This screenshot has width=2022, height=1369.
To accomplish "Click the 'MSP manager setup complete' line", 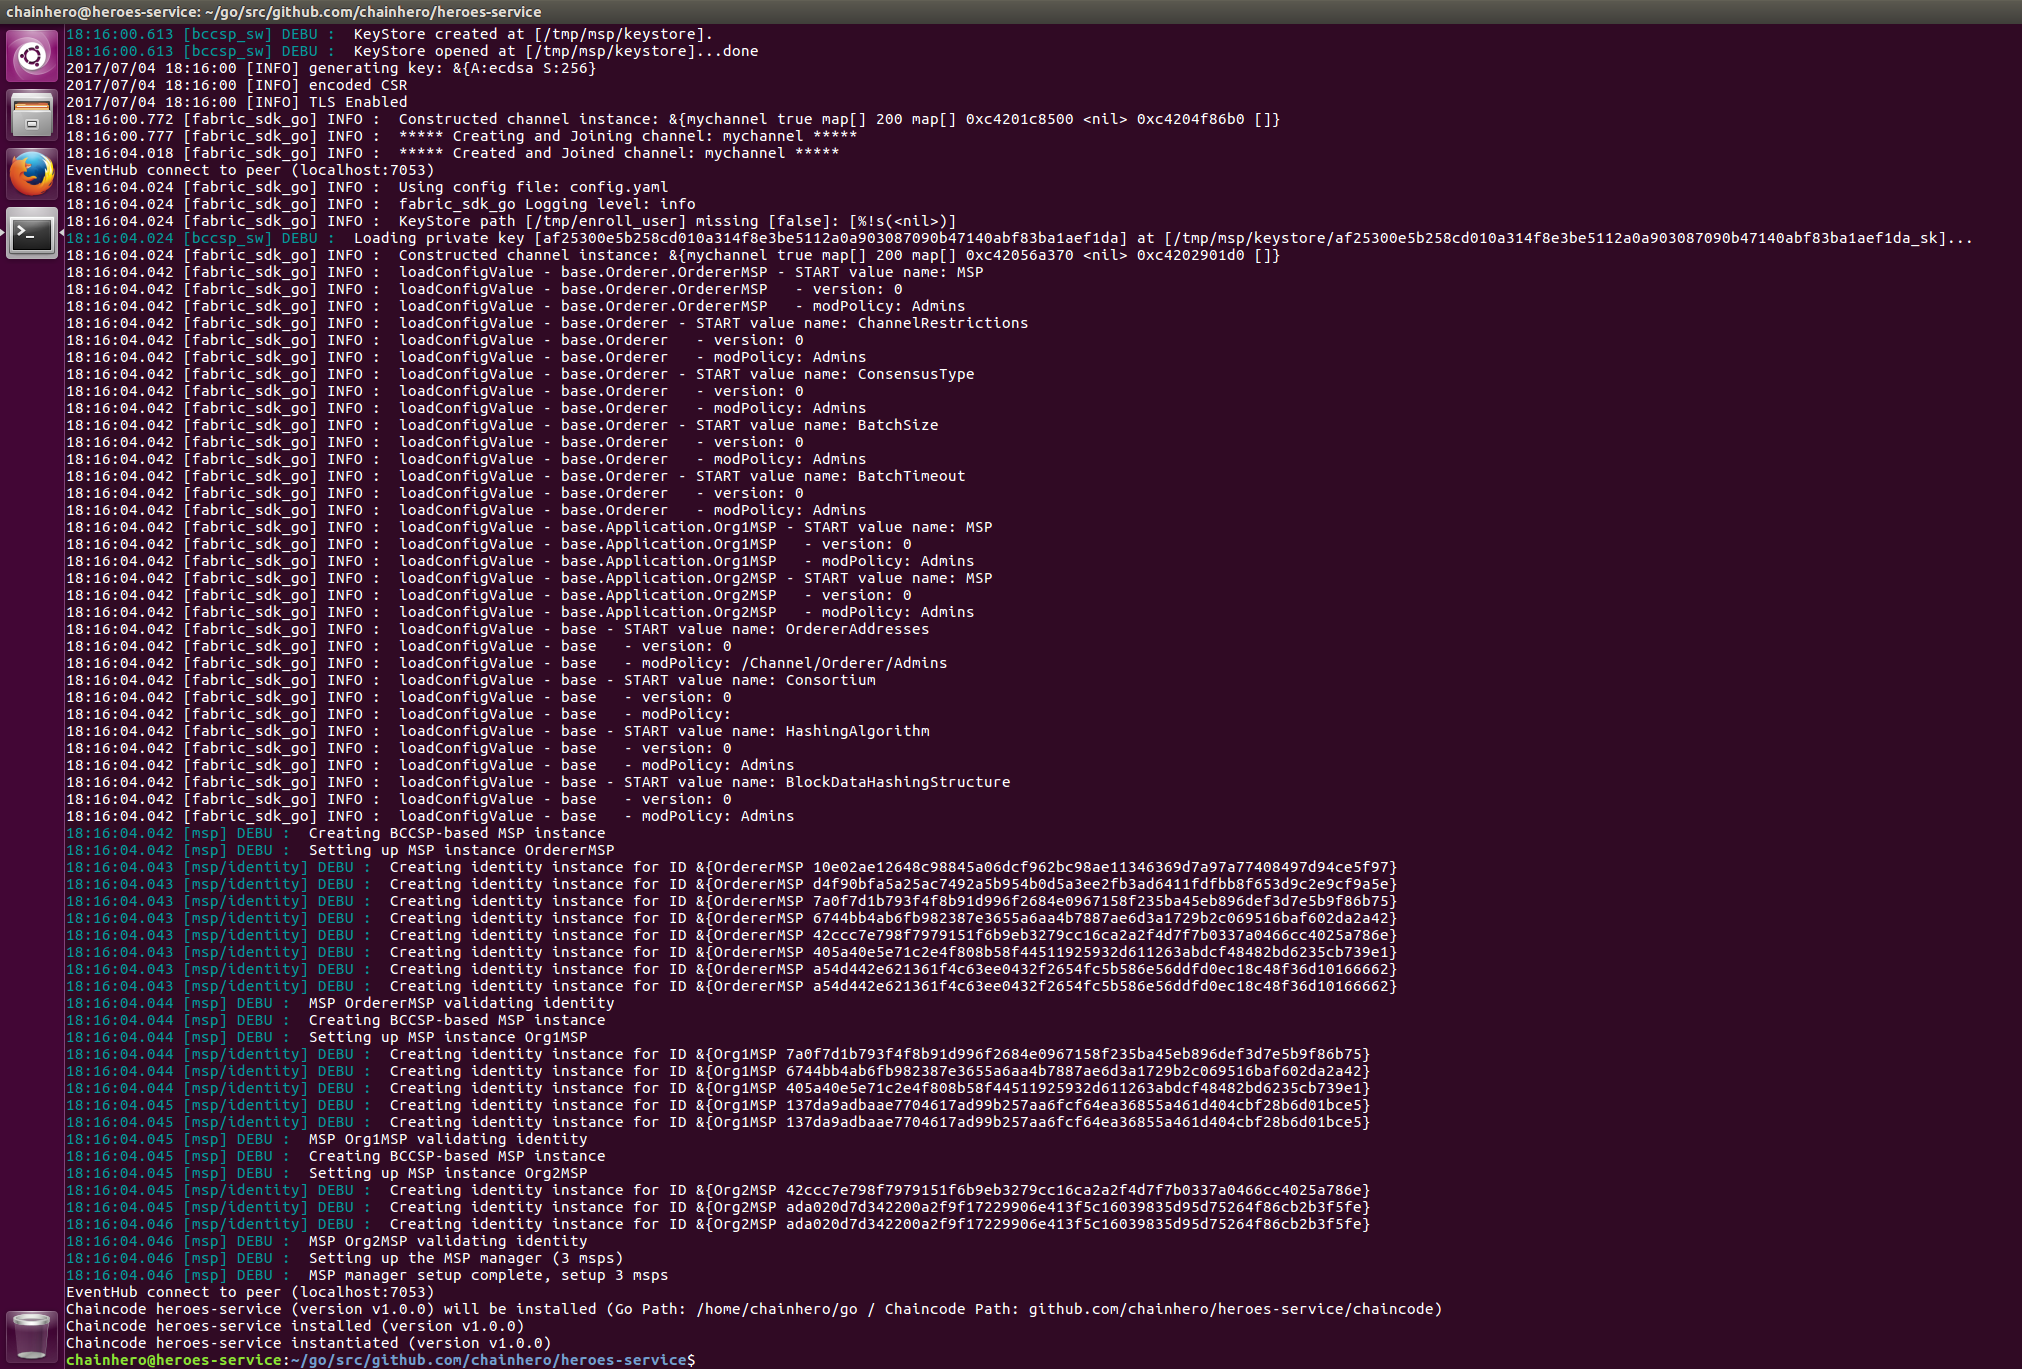I will coord(488,1275).
